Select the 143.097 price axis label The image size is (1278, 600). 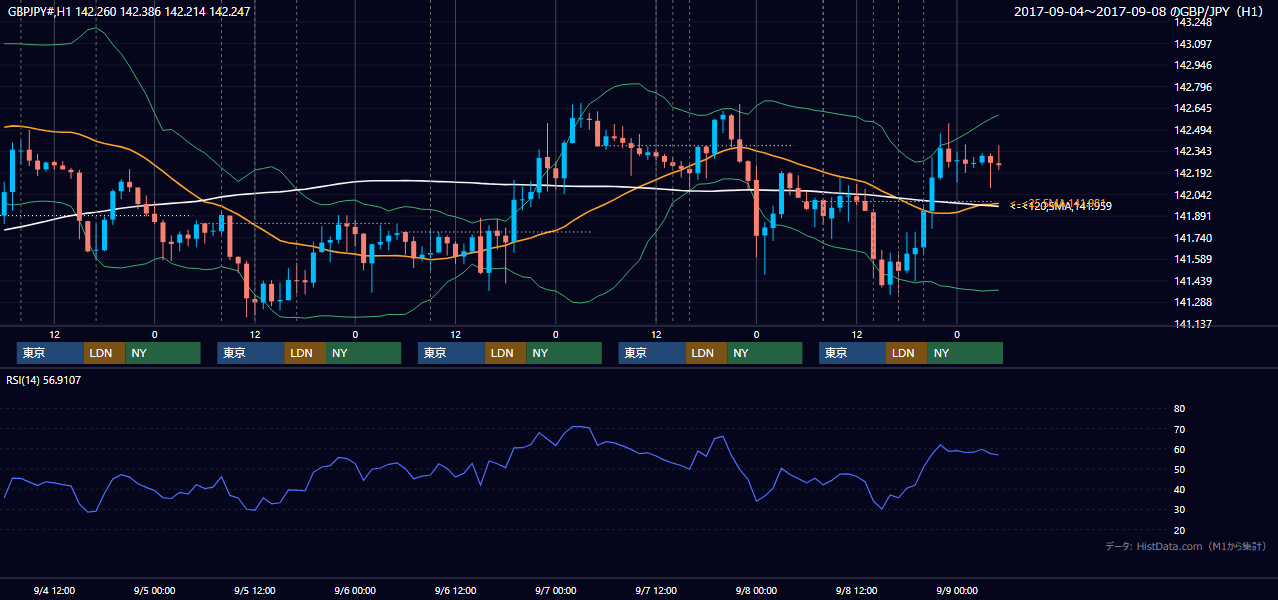pos(1194,44)
